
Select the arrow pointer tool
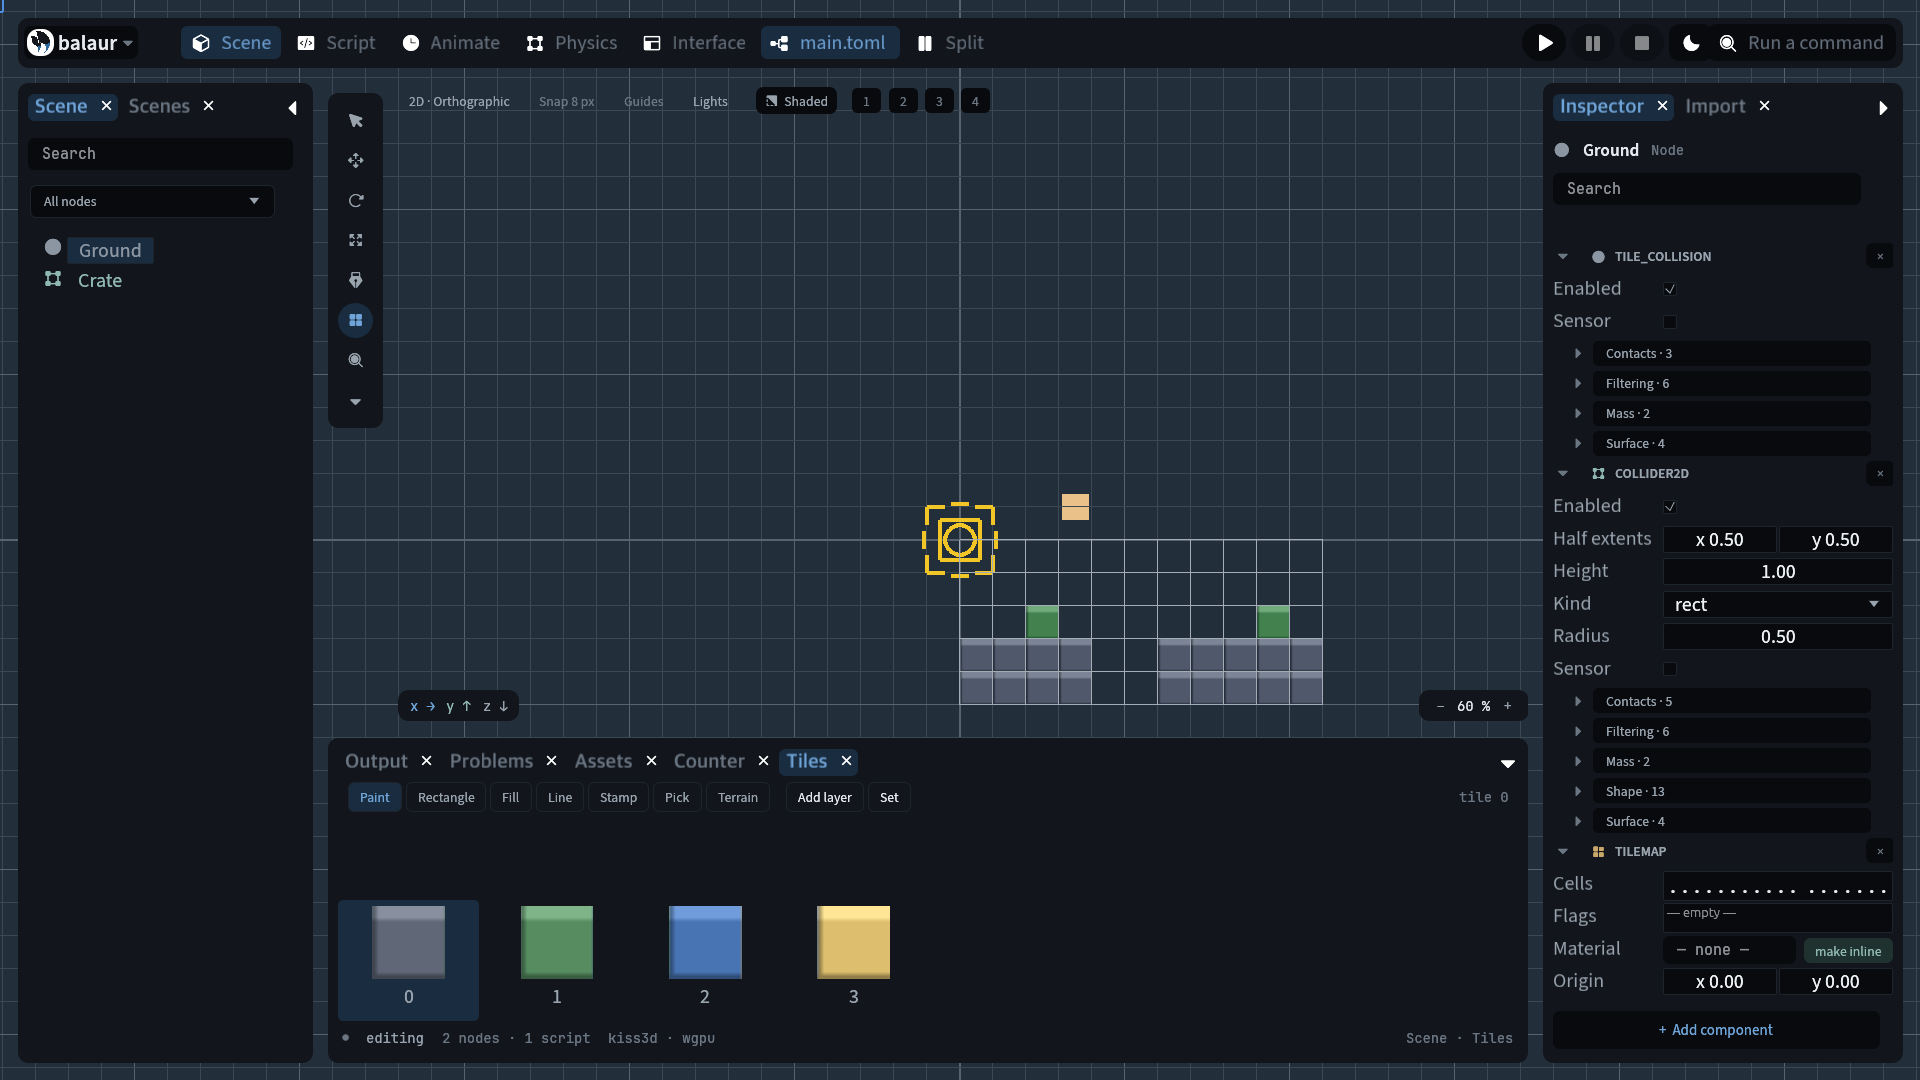(x=355, y=121)
